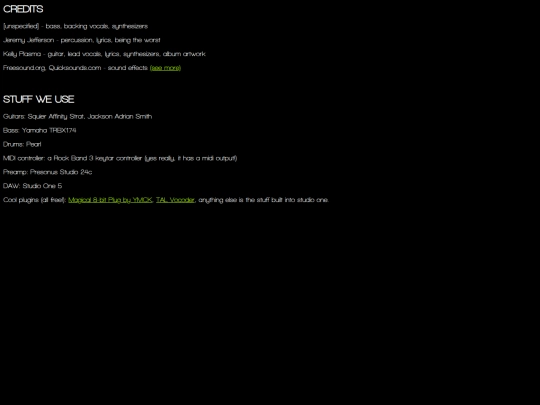540x405 pixels.
Task: Click the STUFF WE USE heading
Action: pyautogui.click(x=39, y=99)
